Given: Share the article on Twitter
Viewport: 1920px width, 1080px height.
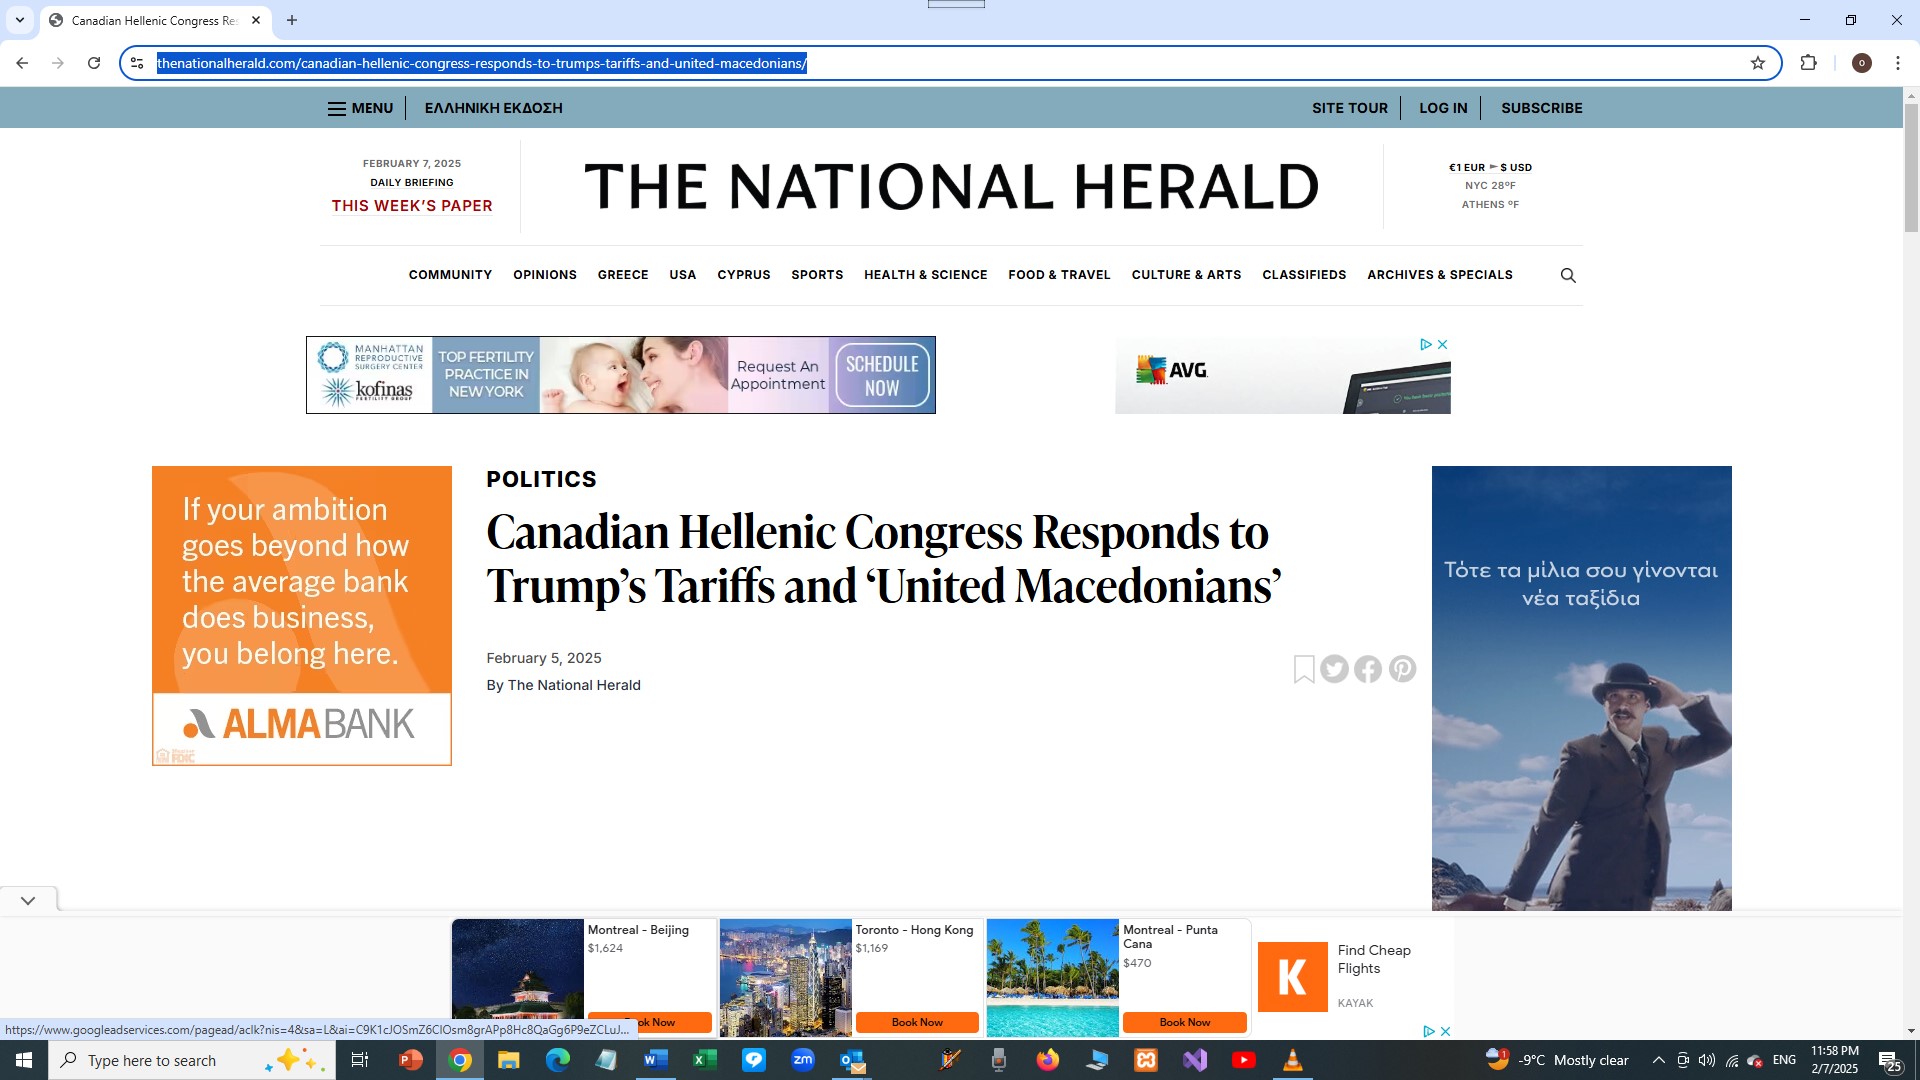Looking at the screenshot, I should (x=1335, y=669).
